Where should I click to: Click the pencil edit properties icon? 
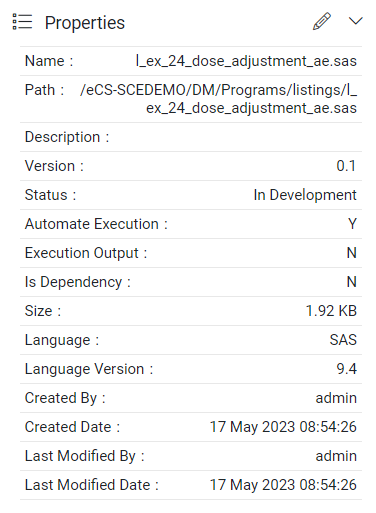[322, 22]
